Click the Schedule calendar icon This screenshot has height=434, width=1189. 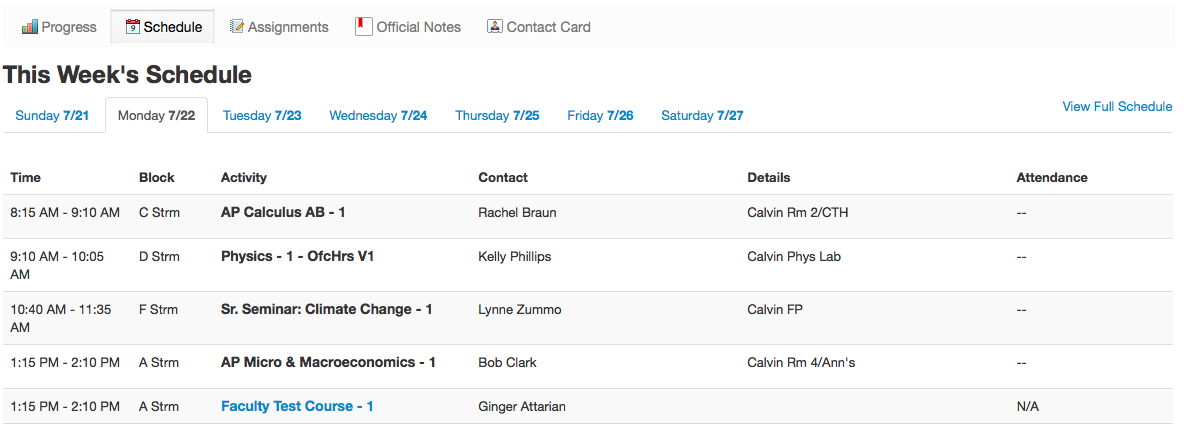click(132, 27)
